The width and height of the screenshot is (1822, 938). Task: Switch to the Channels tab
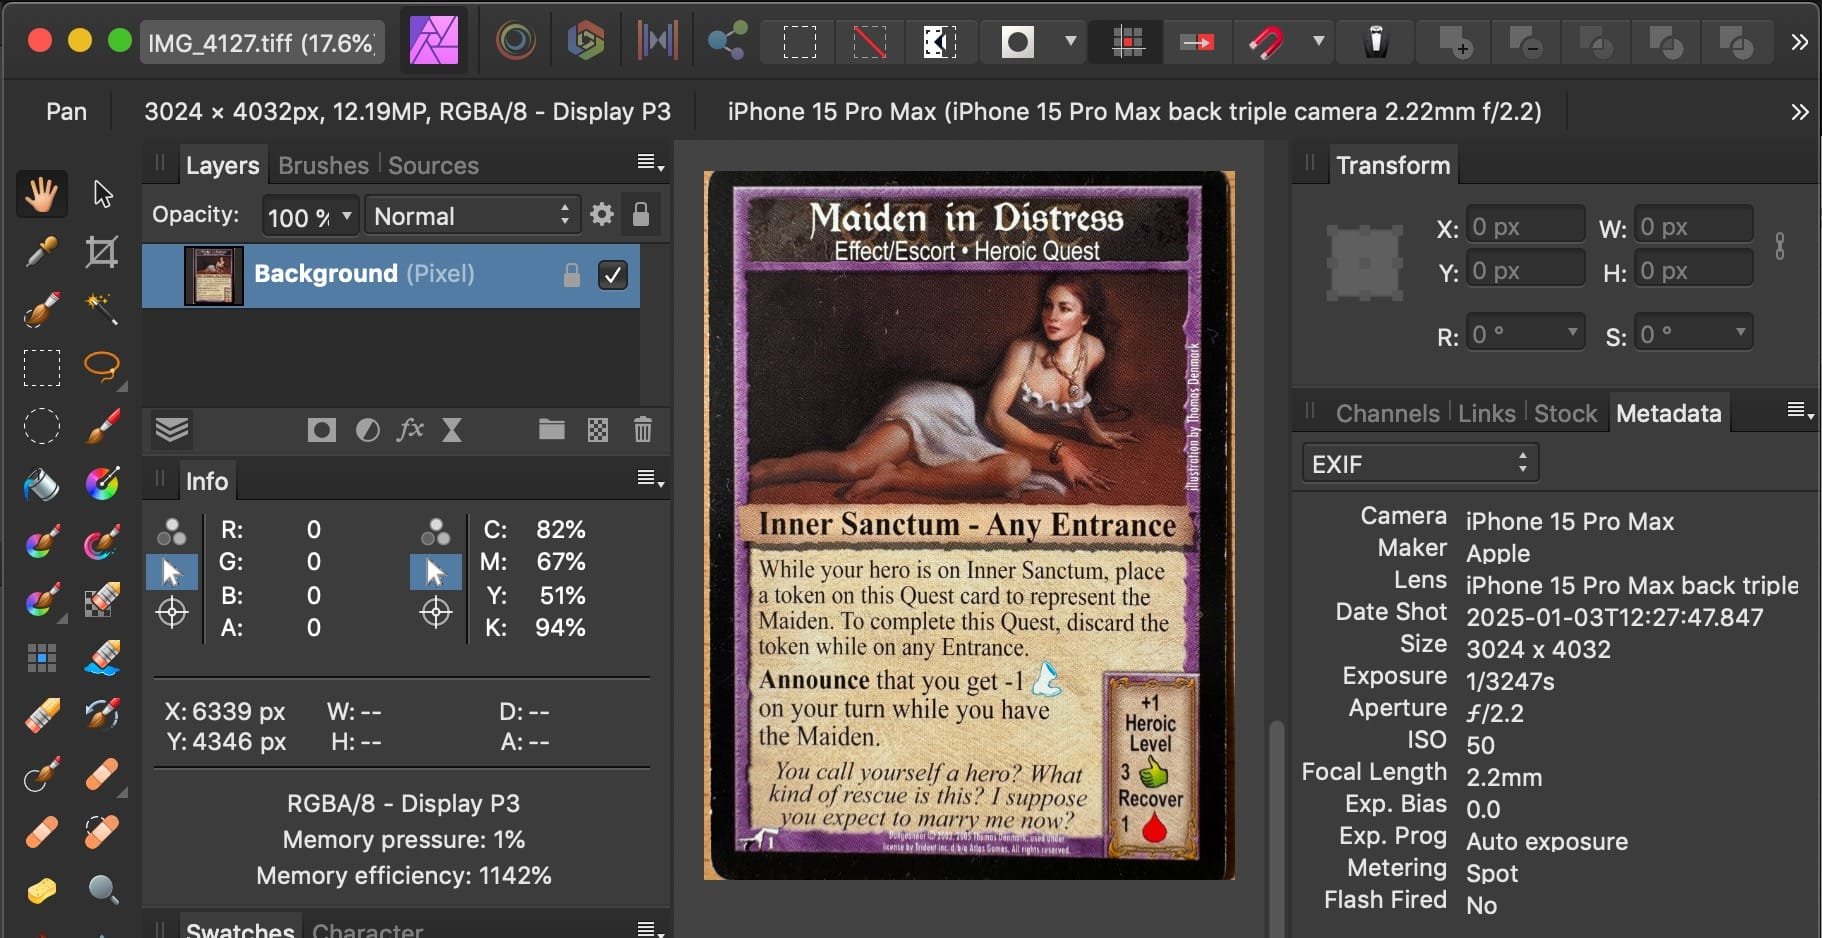(1387, 413)
